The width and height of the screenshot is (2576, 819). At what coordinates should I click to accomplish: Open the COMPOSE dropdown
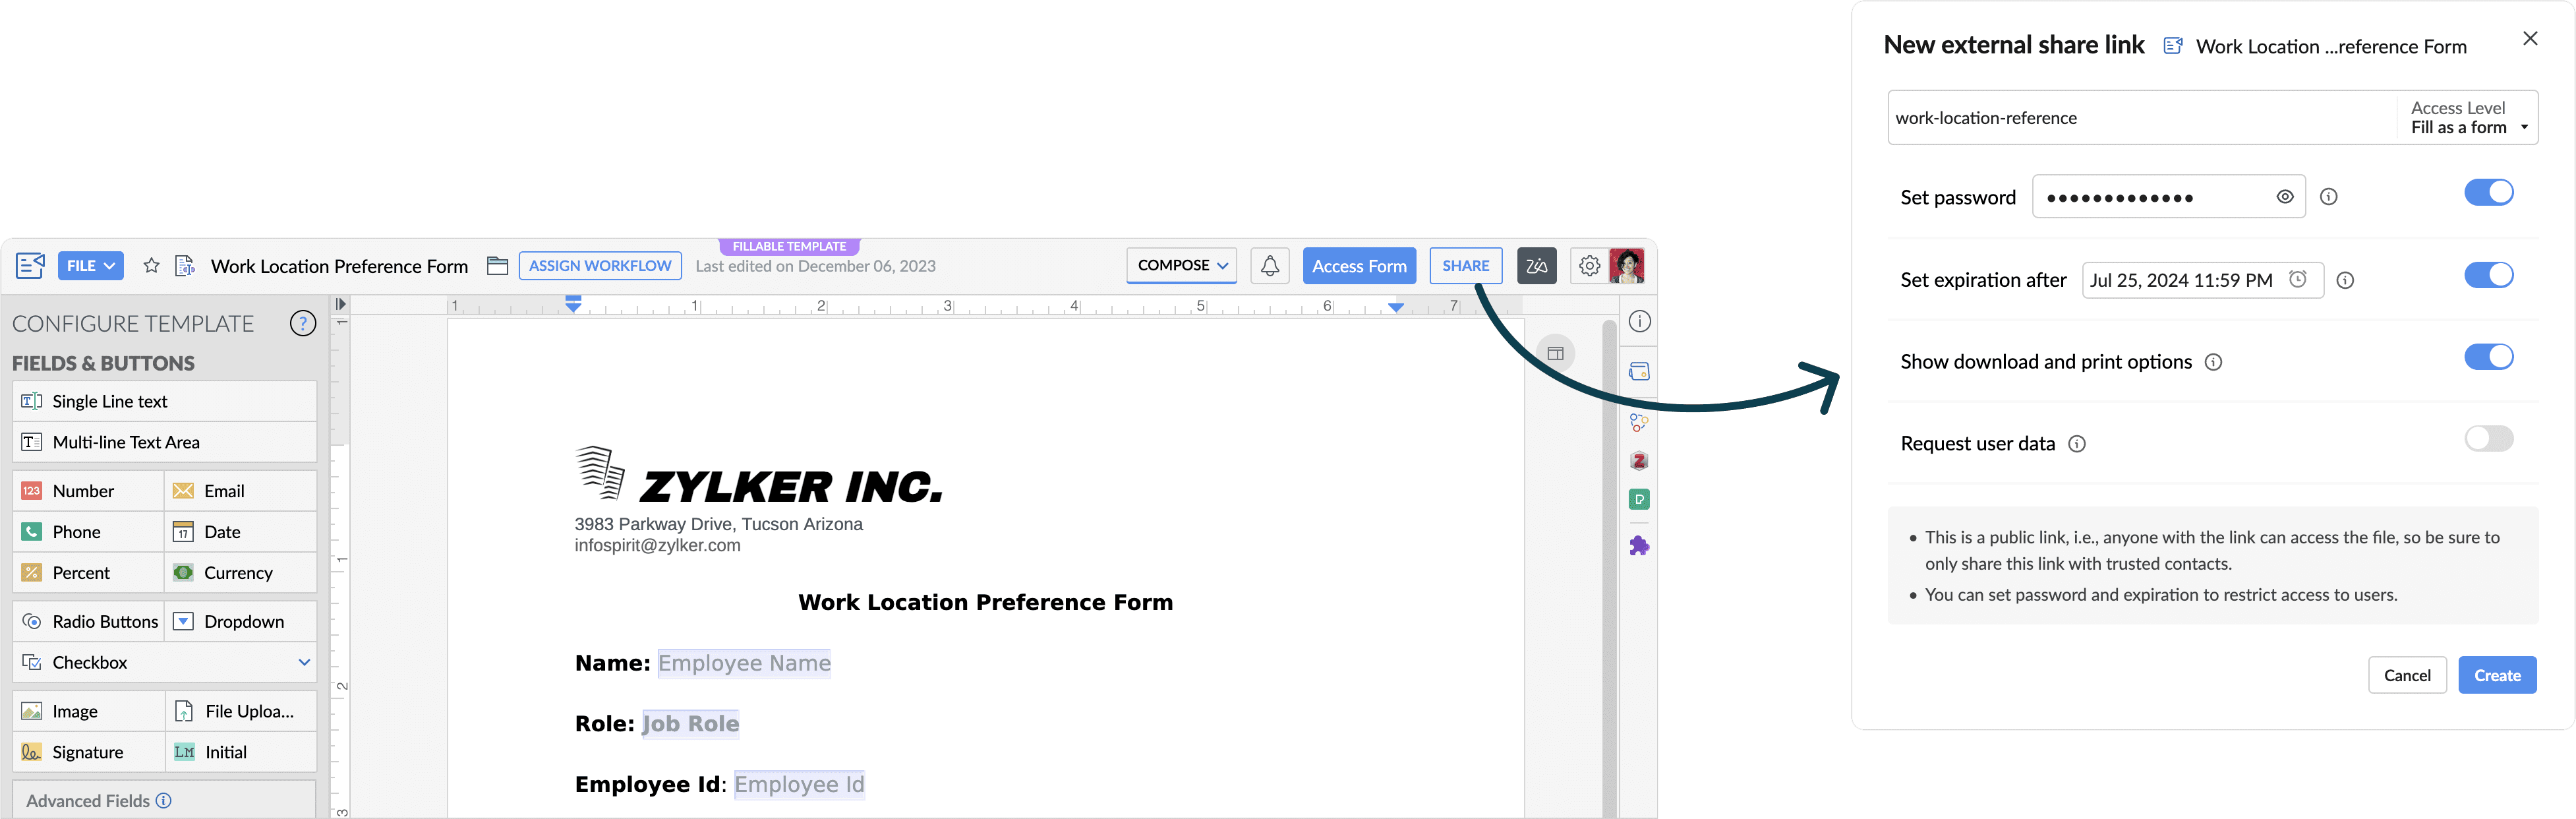click(x=1182, y=266)
